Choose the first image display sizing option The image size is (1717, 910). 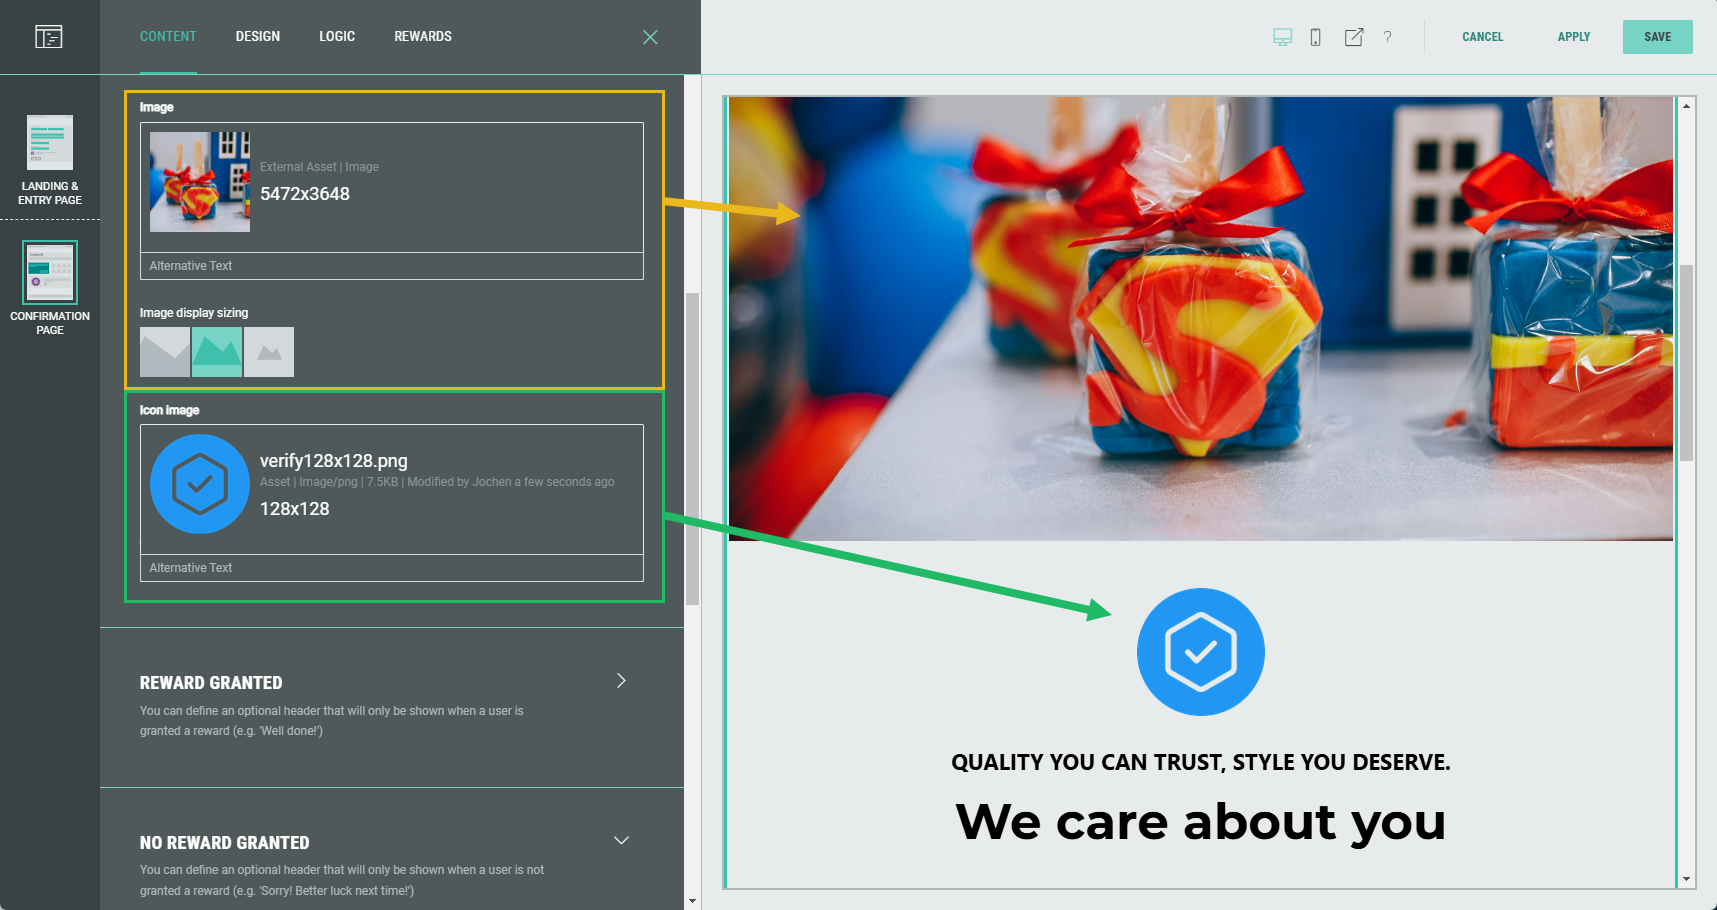(165, 352)
